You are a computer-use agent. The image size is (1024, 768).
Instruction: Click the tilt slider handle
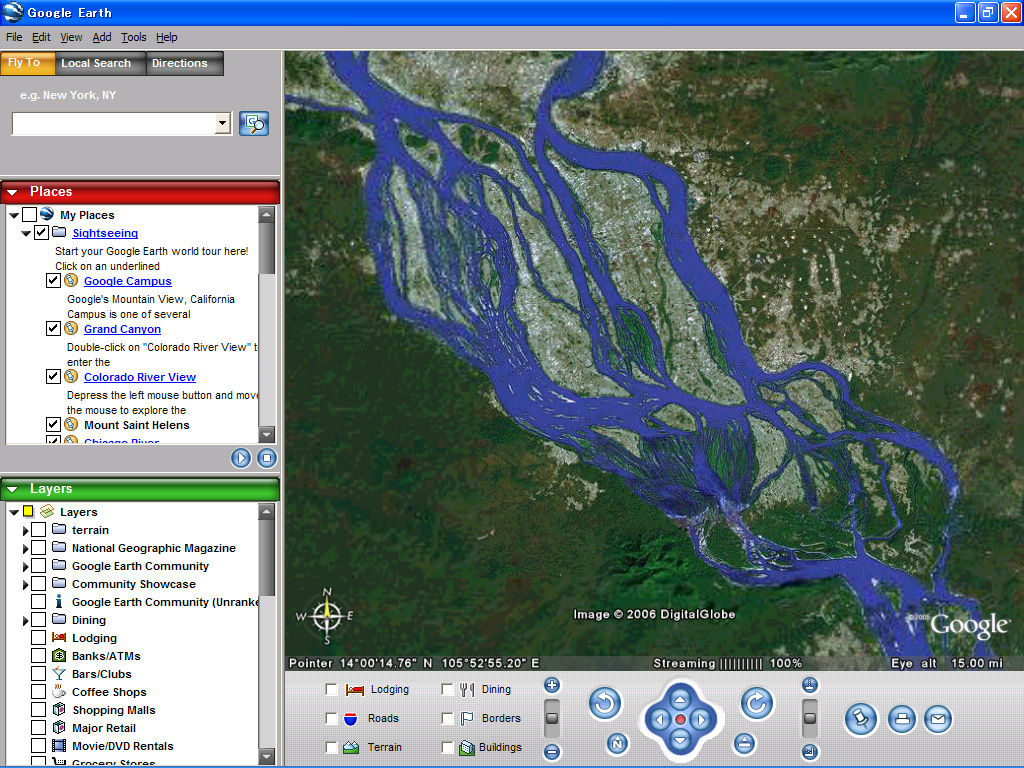(x=810, y=718)
